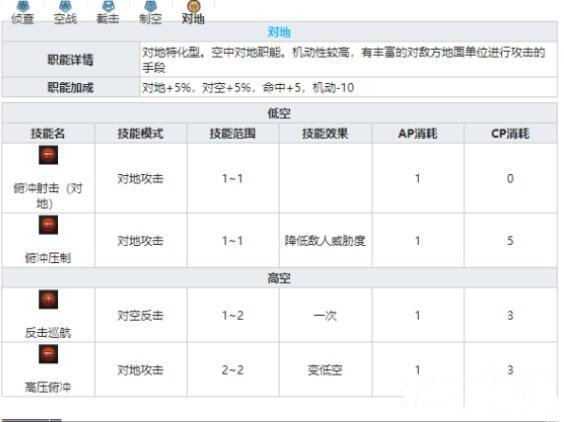Click the 技能范围 column header

pyautogui.click(x=233, y=133)
